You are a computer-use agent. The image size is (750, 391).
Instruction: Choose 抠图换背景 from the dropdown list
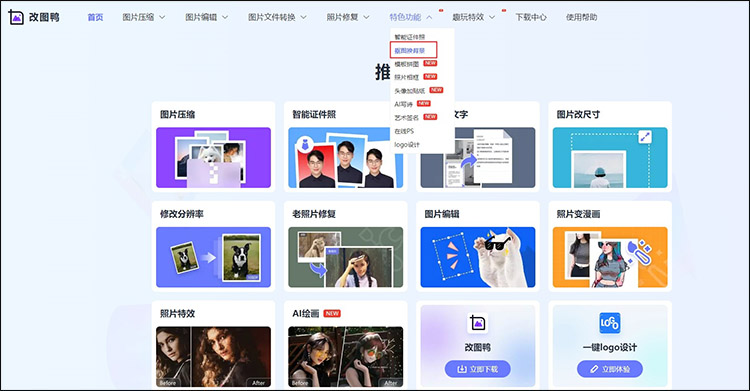(413, 50)
